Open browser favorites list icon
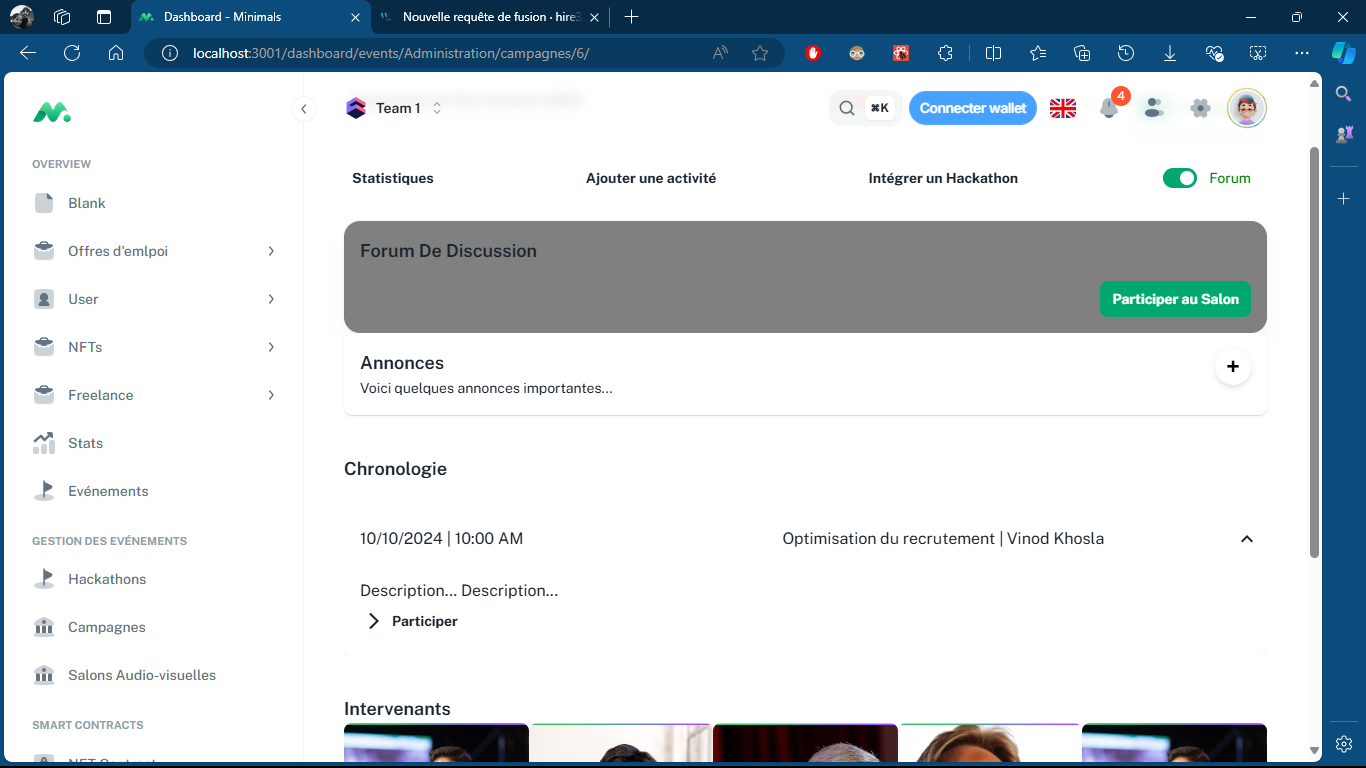This screenshot has height=768, width=1366. tap(1037, 53)
